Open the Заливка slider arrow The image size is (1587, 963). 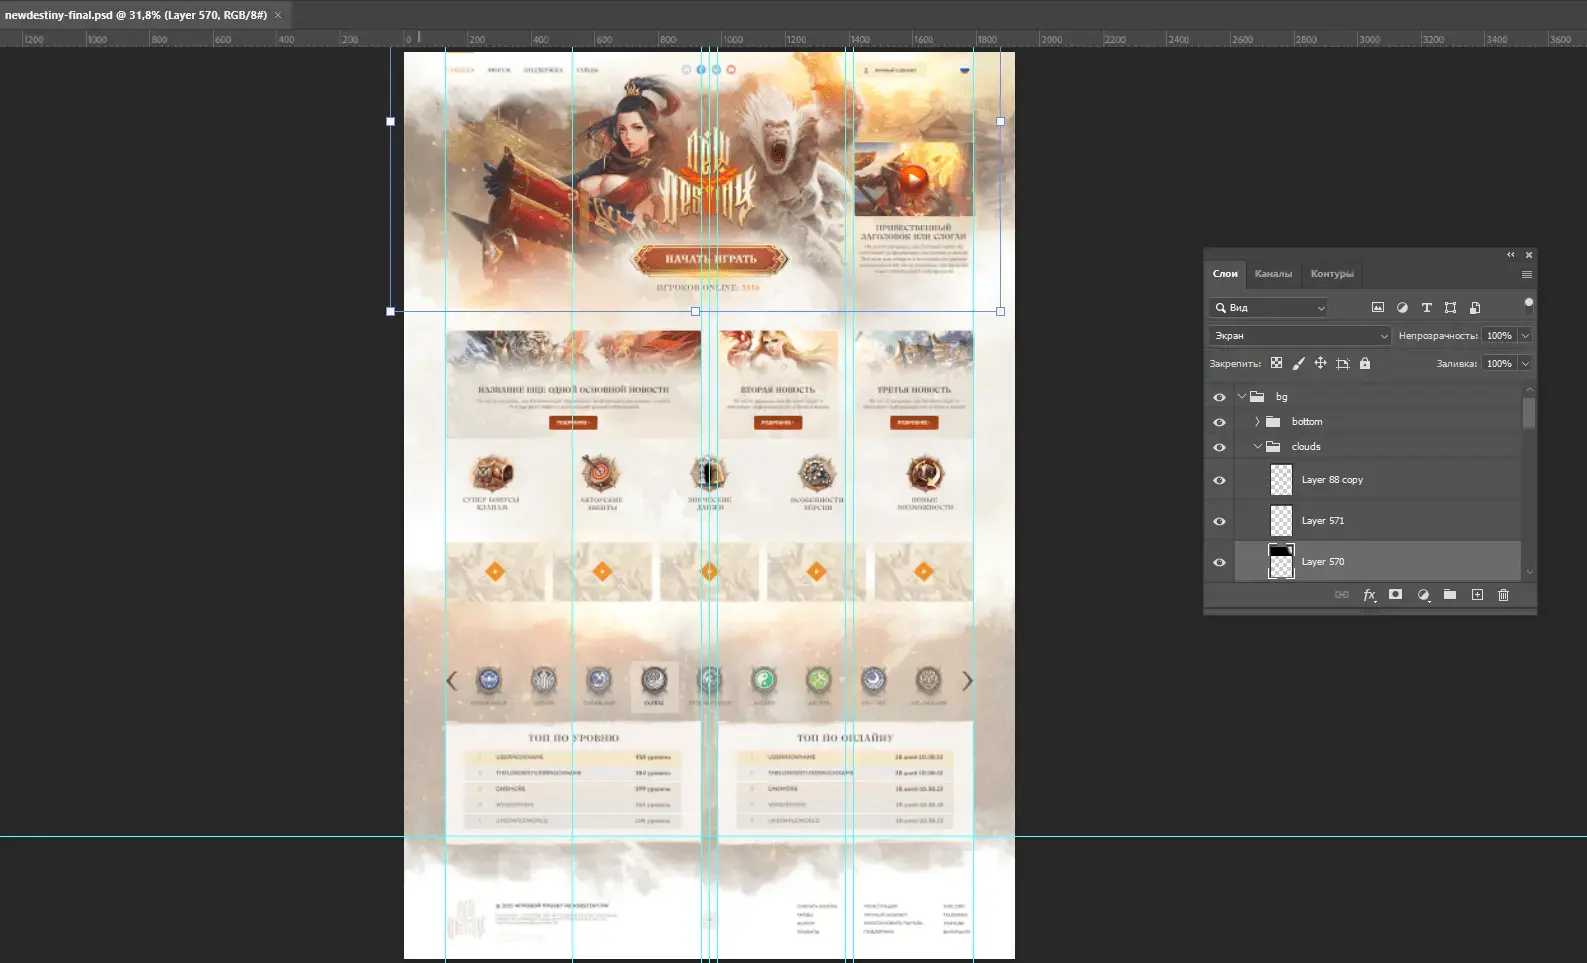1525,364
